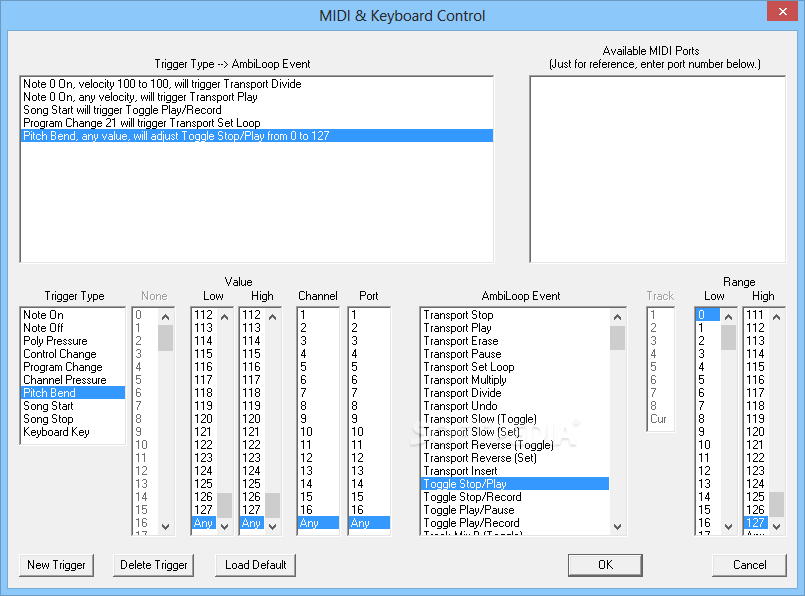Image resolution: width=805 pixels, height=596 pixels.
Task: Select the 'Program Change 21' trigger row
Action: [x=257, y=123]
